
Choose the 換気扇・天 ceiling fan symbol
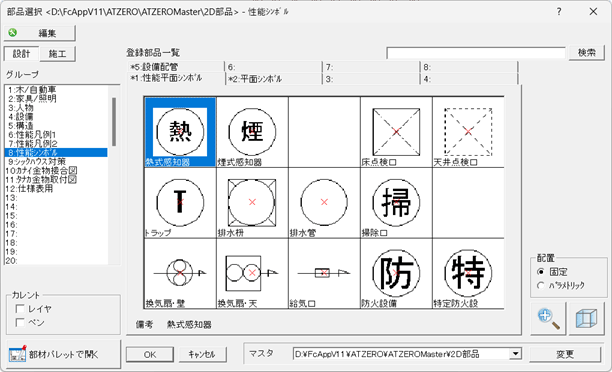[252, 274]
